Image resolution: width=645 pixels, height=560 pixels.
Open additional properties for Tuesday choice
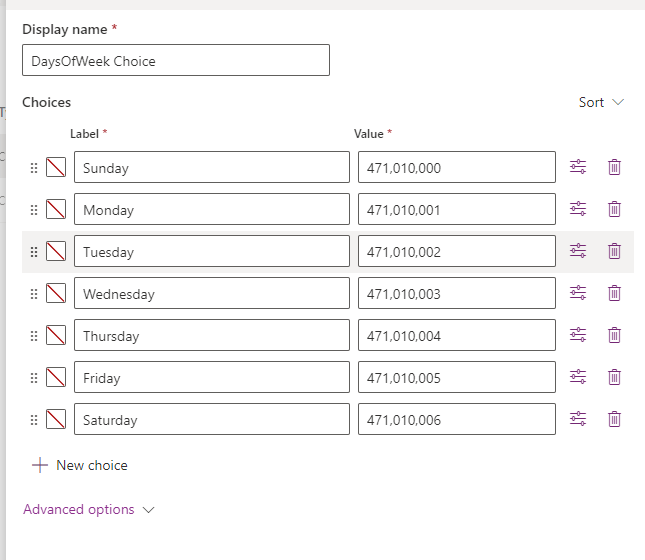[578, 251]
